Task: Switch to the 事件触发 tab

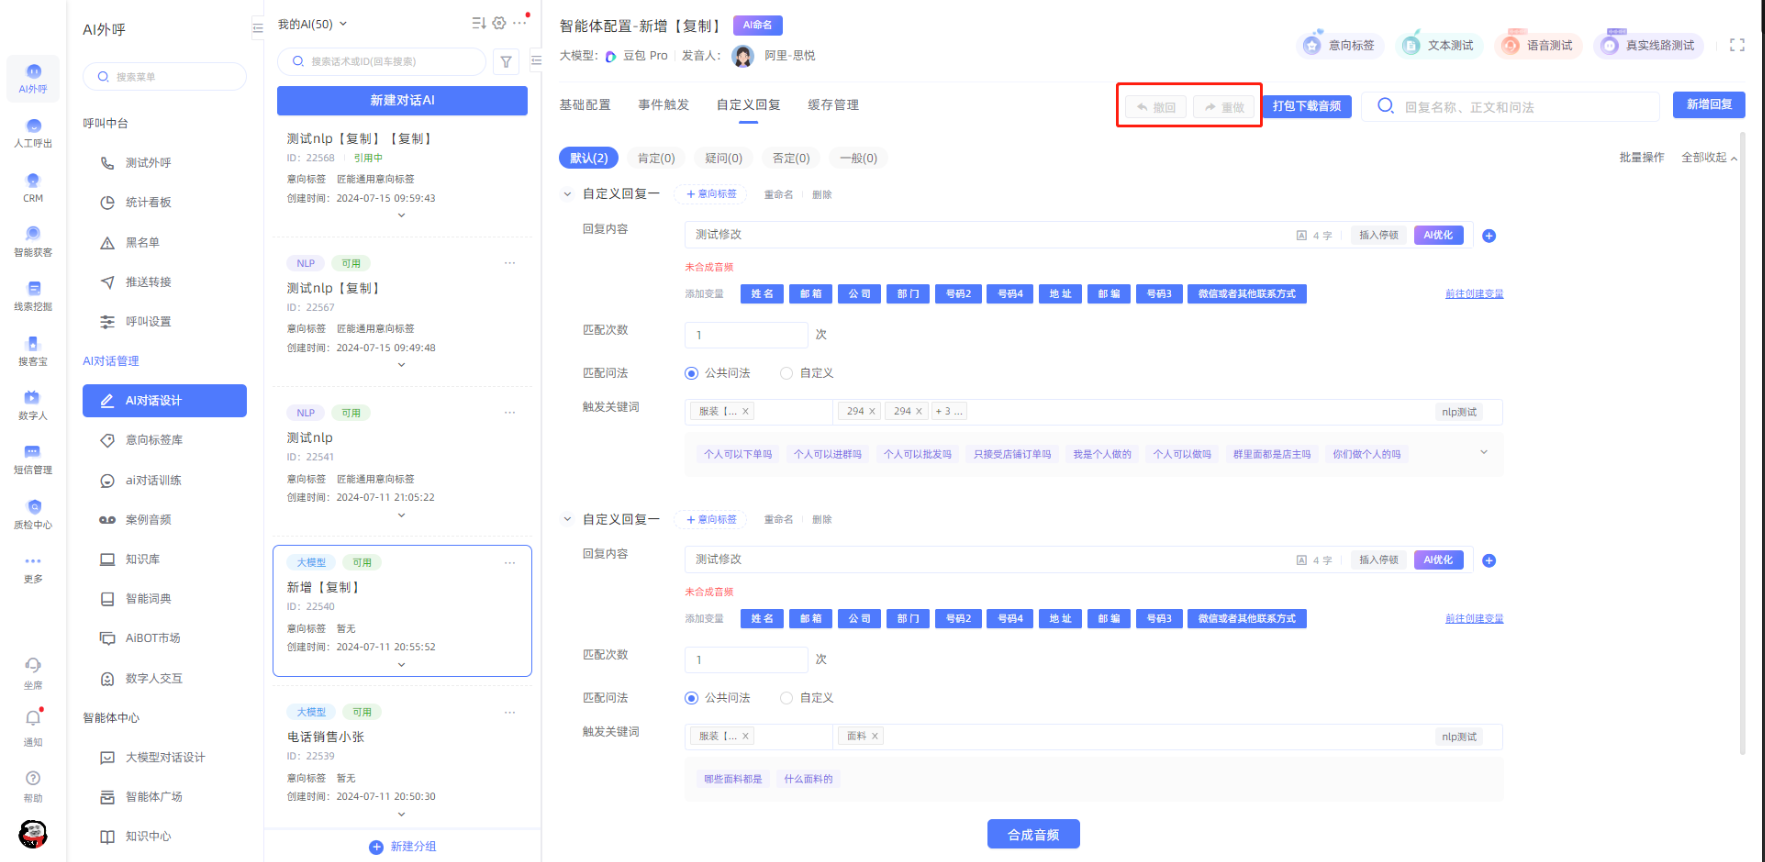Action: click(663, 105)
